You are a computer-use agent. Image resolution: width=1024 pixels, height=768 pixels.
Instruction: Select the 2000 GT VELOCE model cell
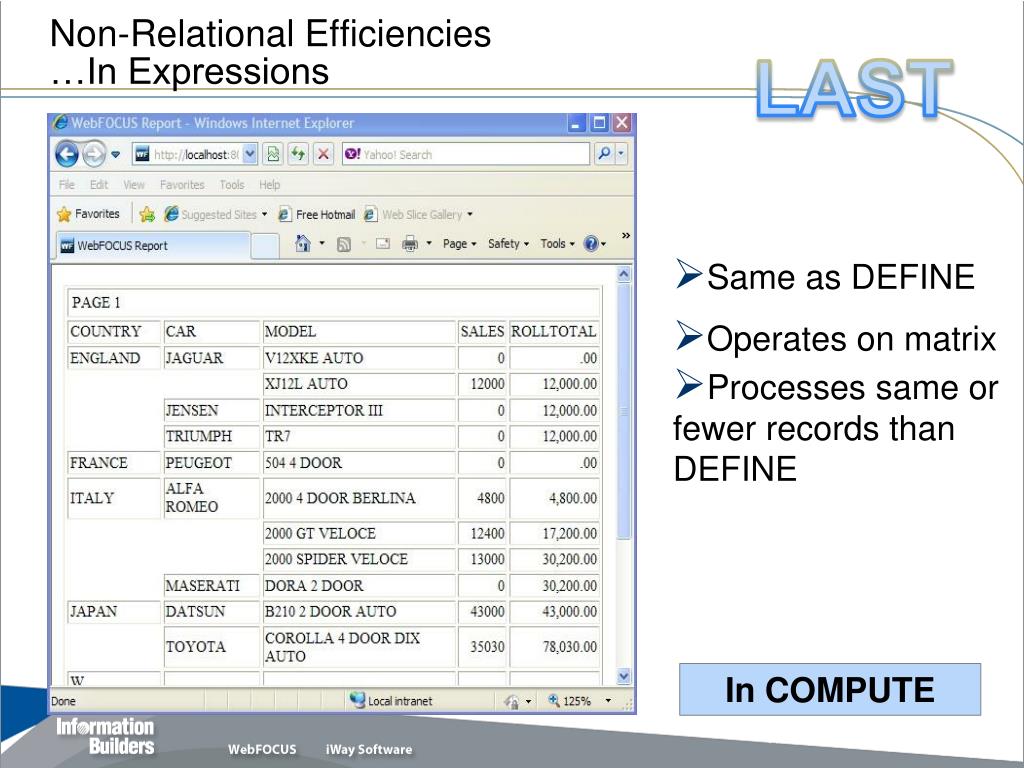(359, 533)
